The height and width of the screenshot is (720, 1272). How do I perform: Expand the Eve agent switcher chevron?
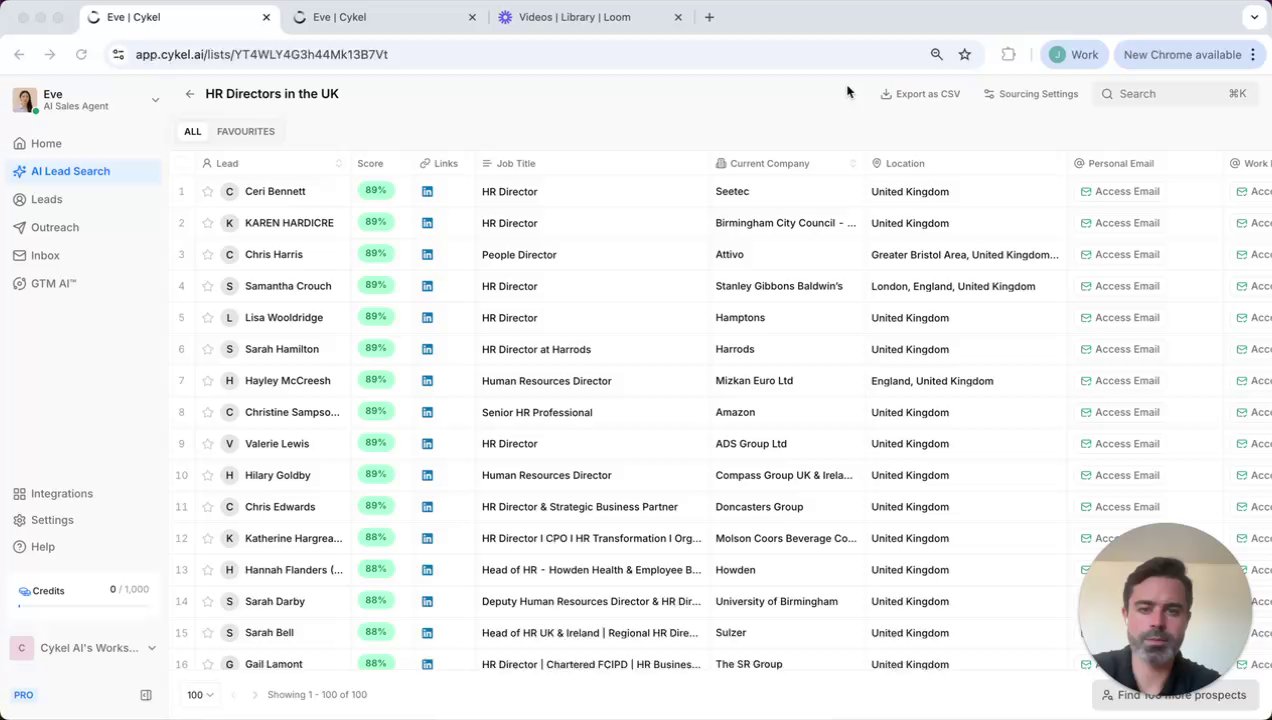tap(155, 100)
